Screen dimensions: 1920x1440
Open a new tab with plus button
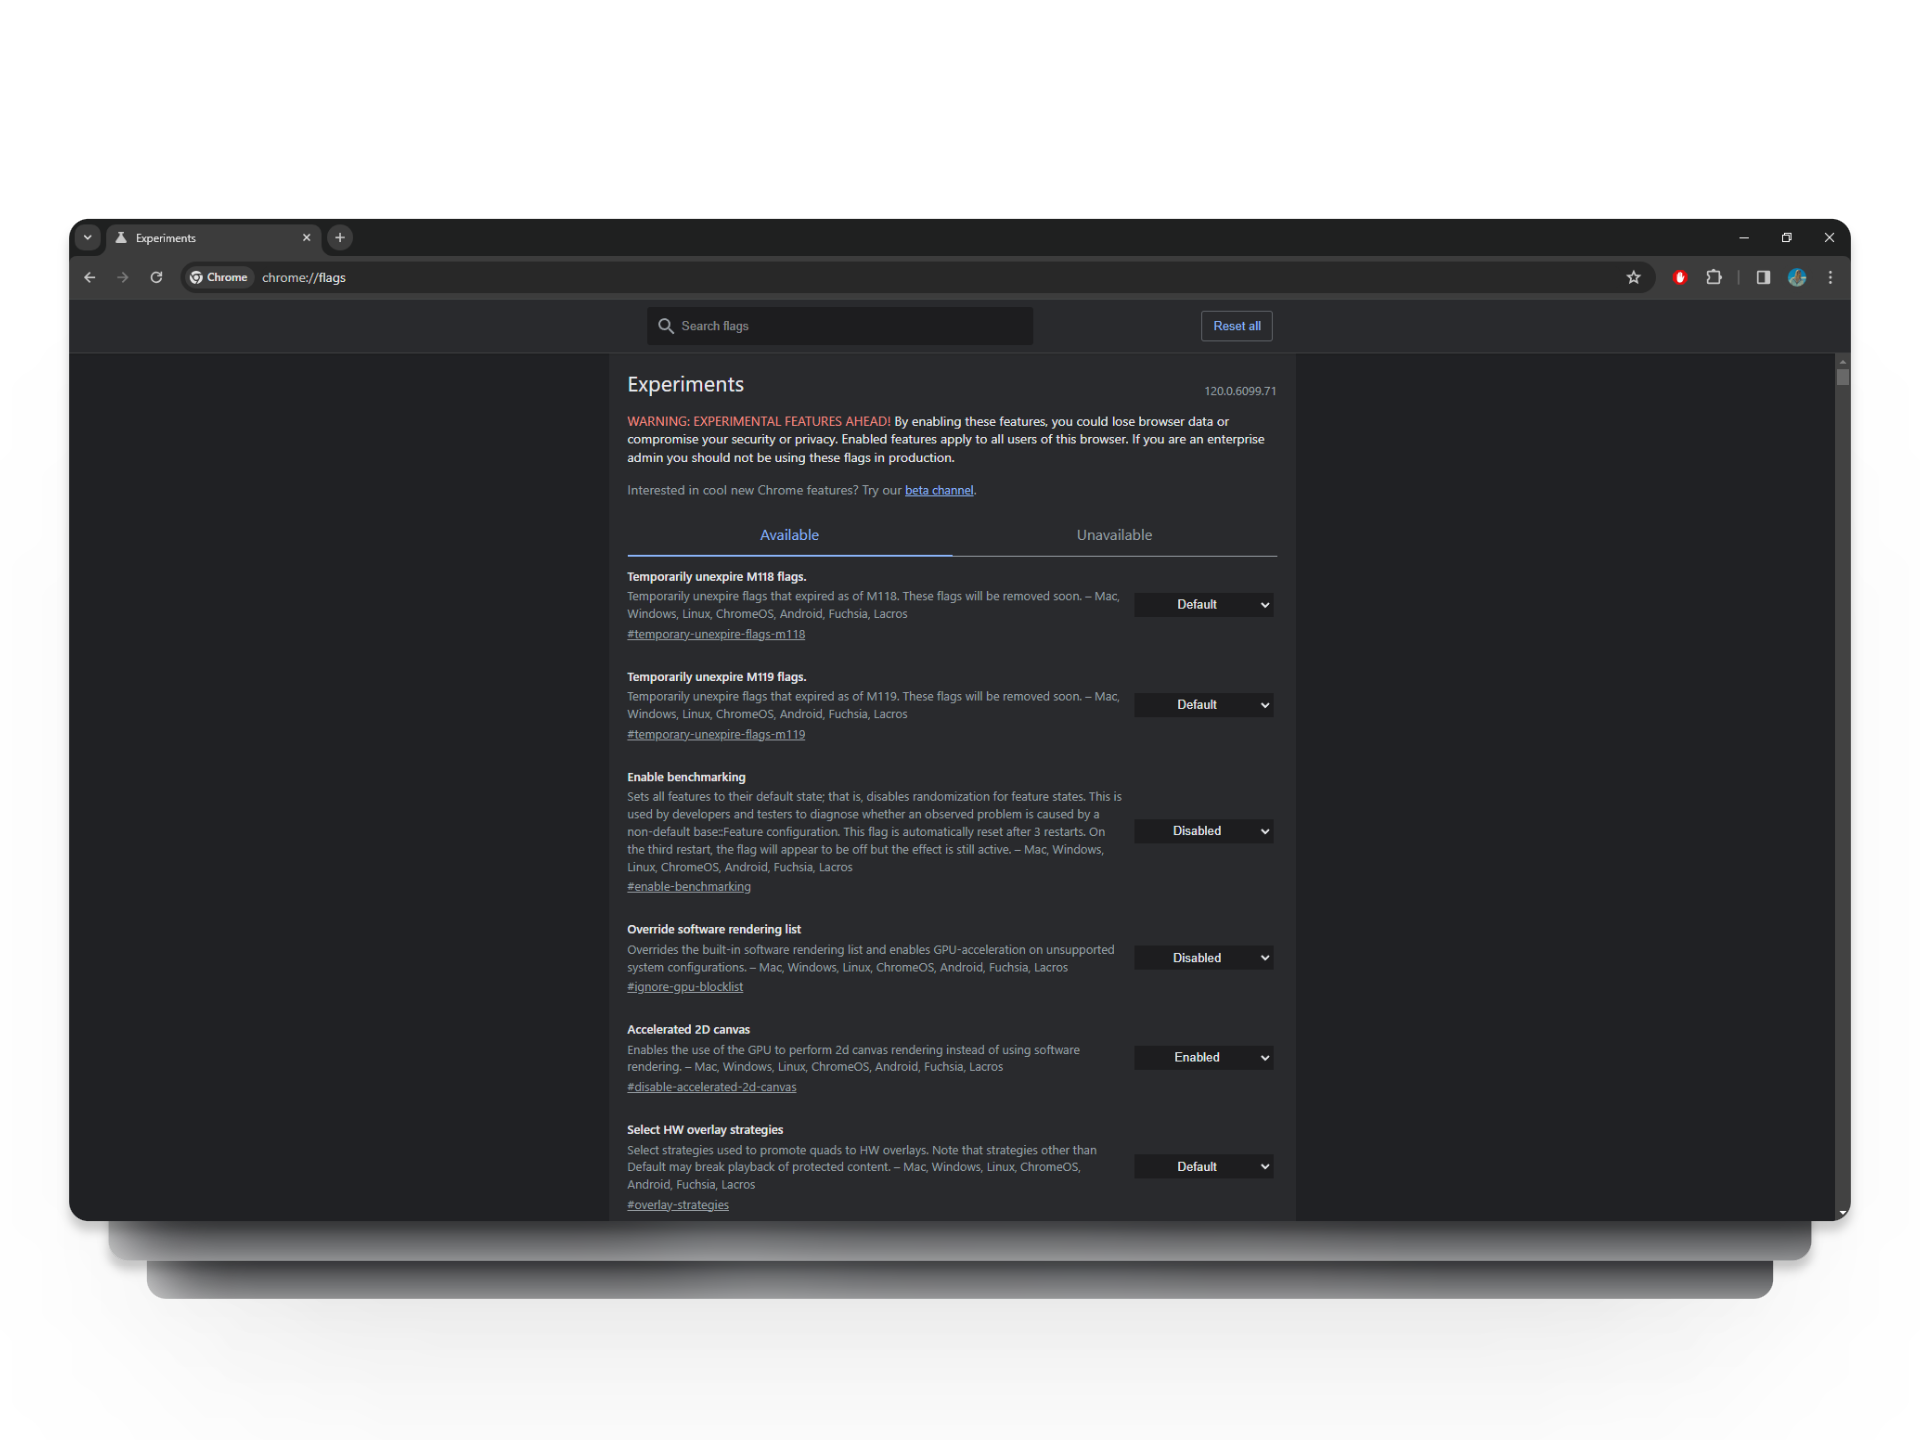340,238
